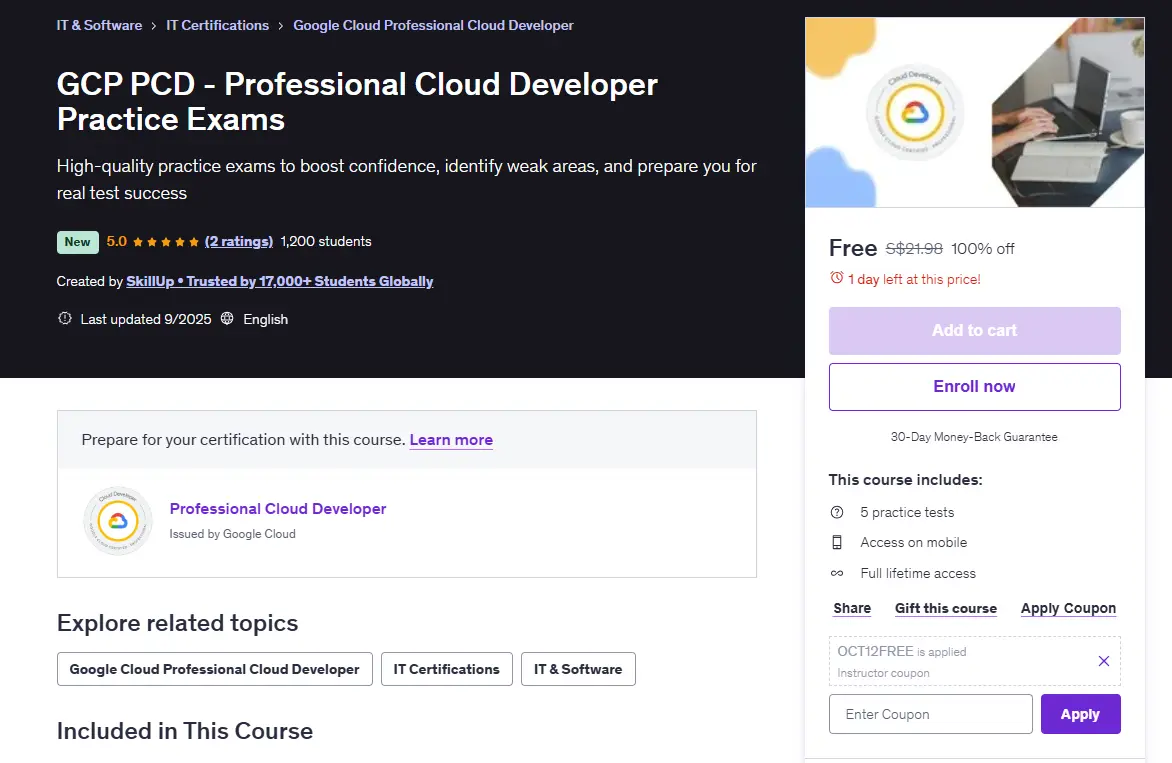
Task: Click the Add to cart button
Action: [x=975, y=330]
